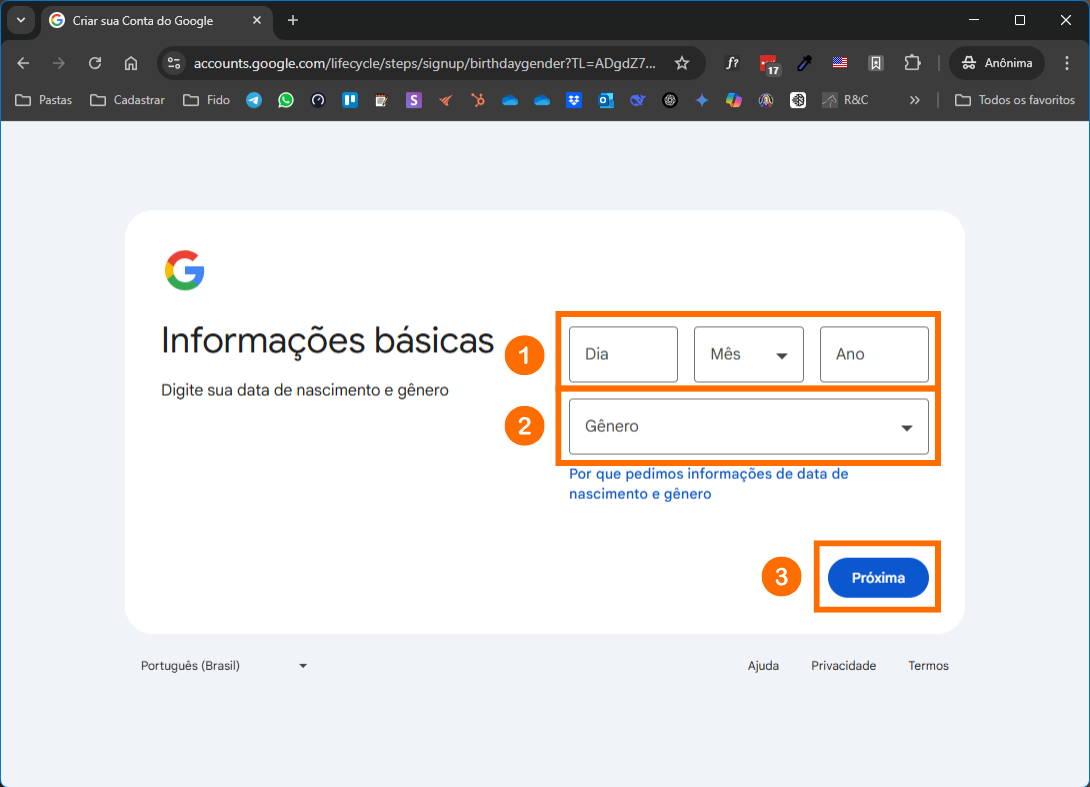Show more bookmarks via the overflow chevron
The image size is (1090, 787).
coord(914,100)
